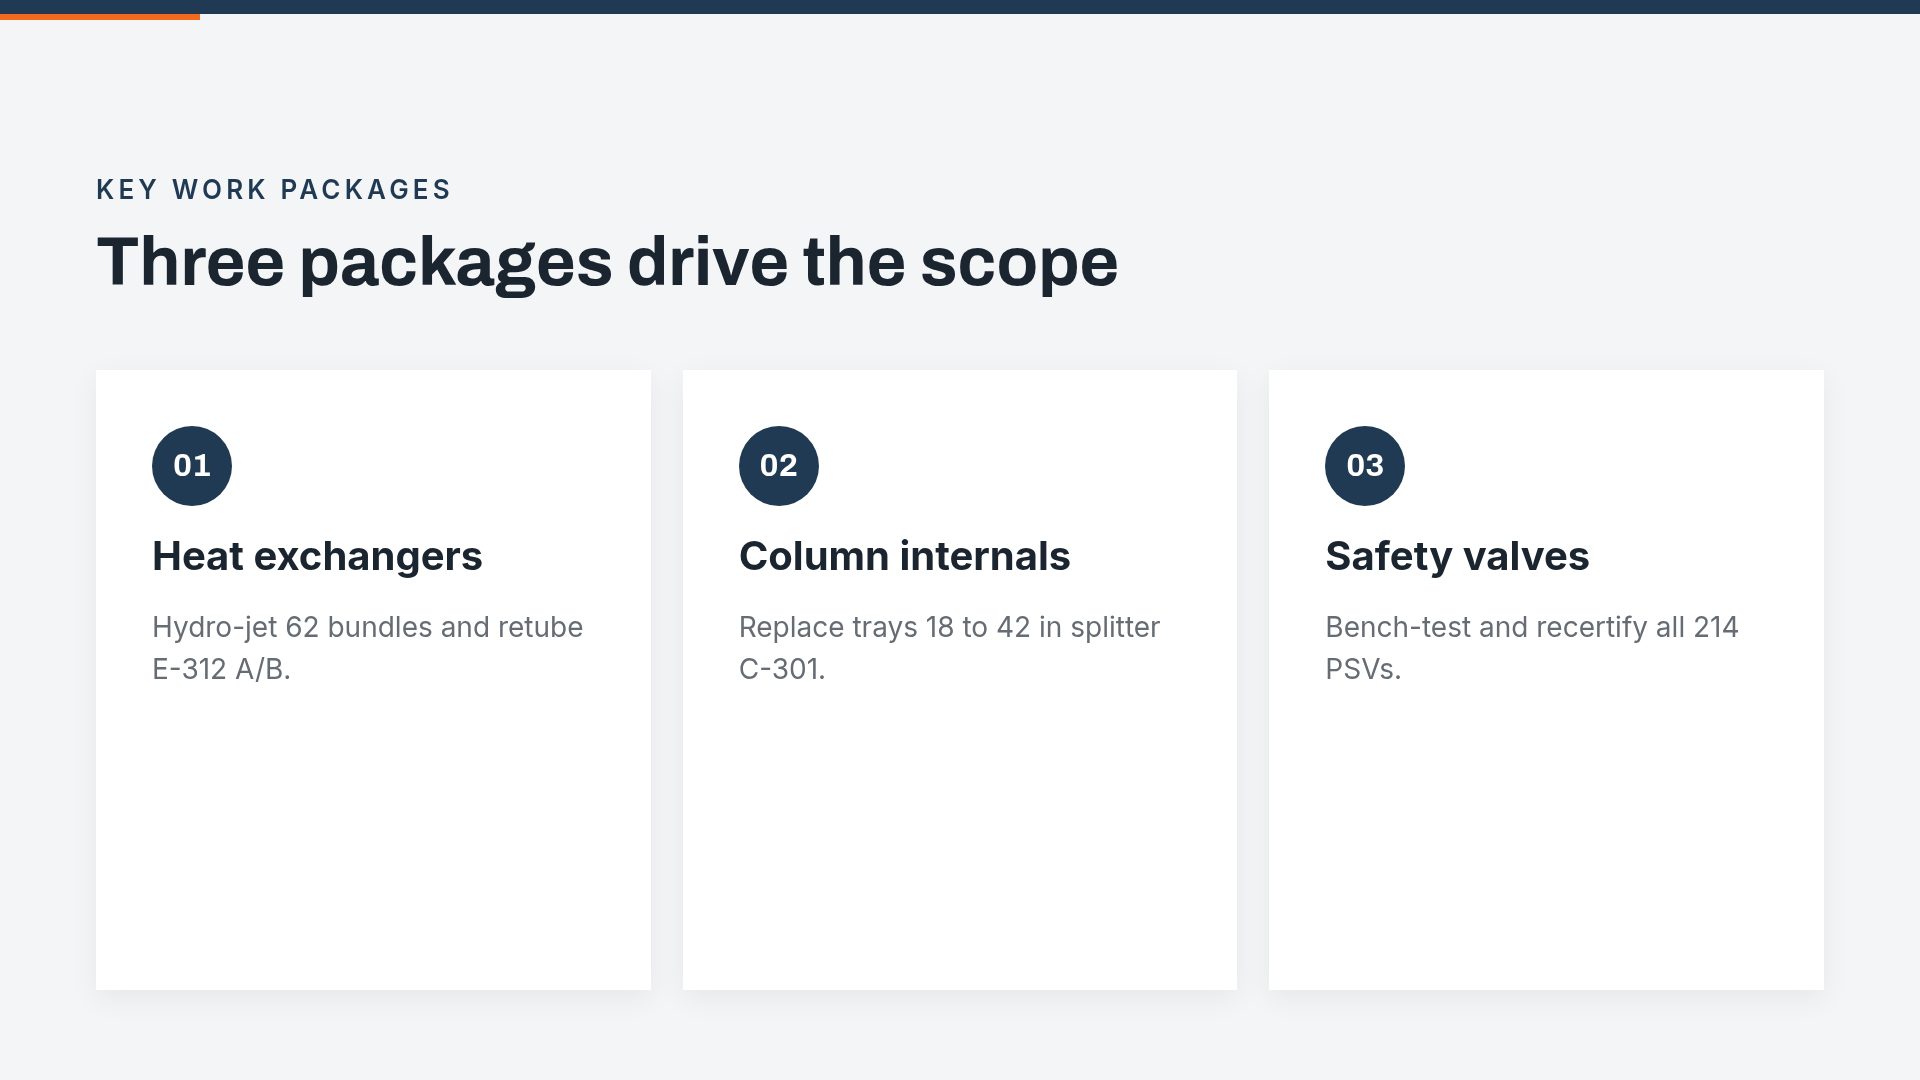This screenshot has height=1080, width=1920.
Task: Click the Key Work Packages eyebrow label
Action: [x=274, y=190]
